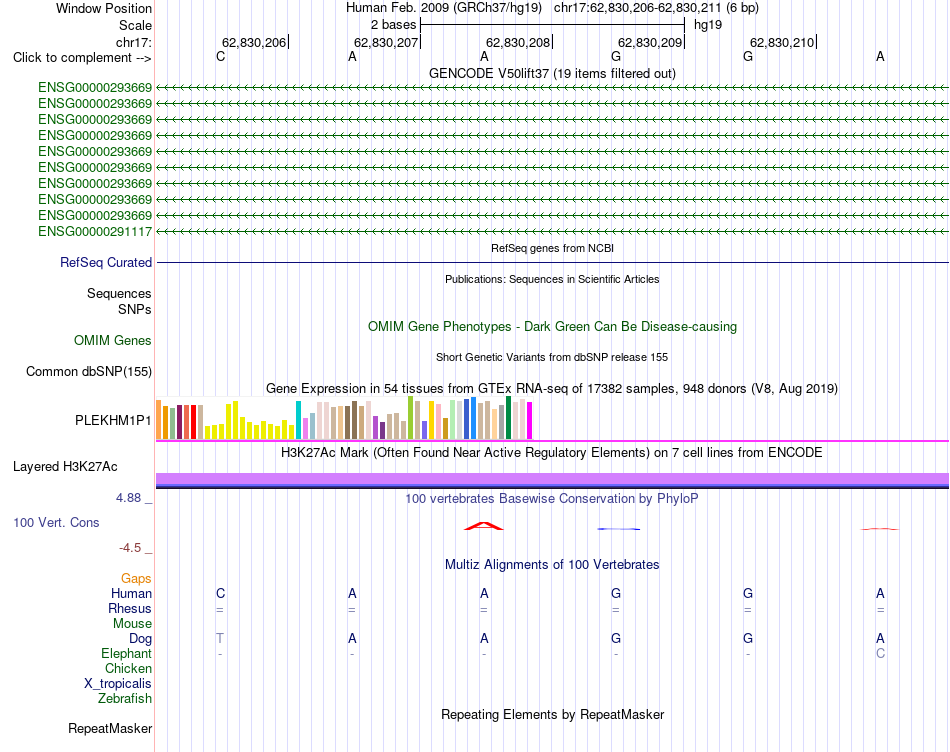Click the chr17: ruler label
This screenshot has width=950, height=752.
point(133,42)
